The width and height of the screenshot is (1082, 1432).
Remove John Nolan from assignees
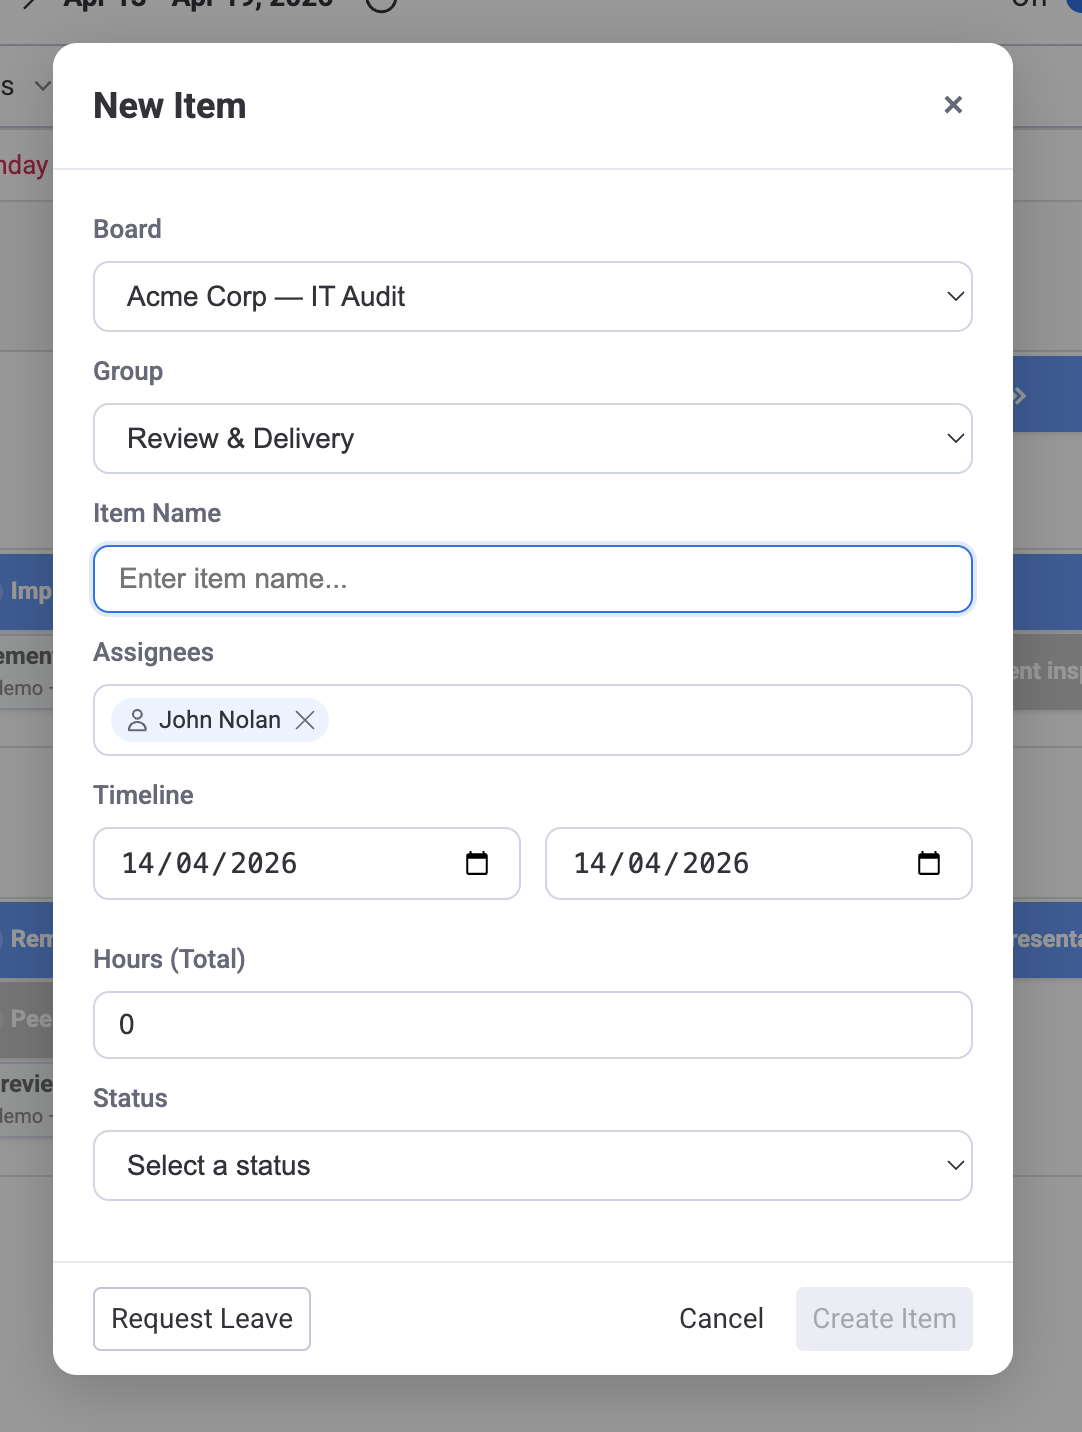(306, 720)
